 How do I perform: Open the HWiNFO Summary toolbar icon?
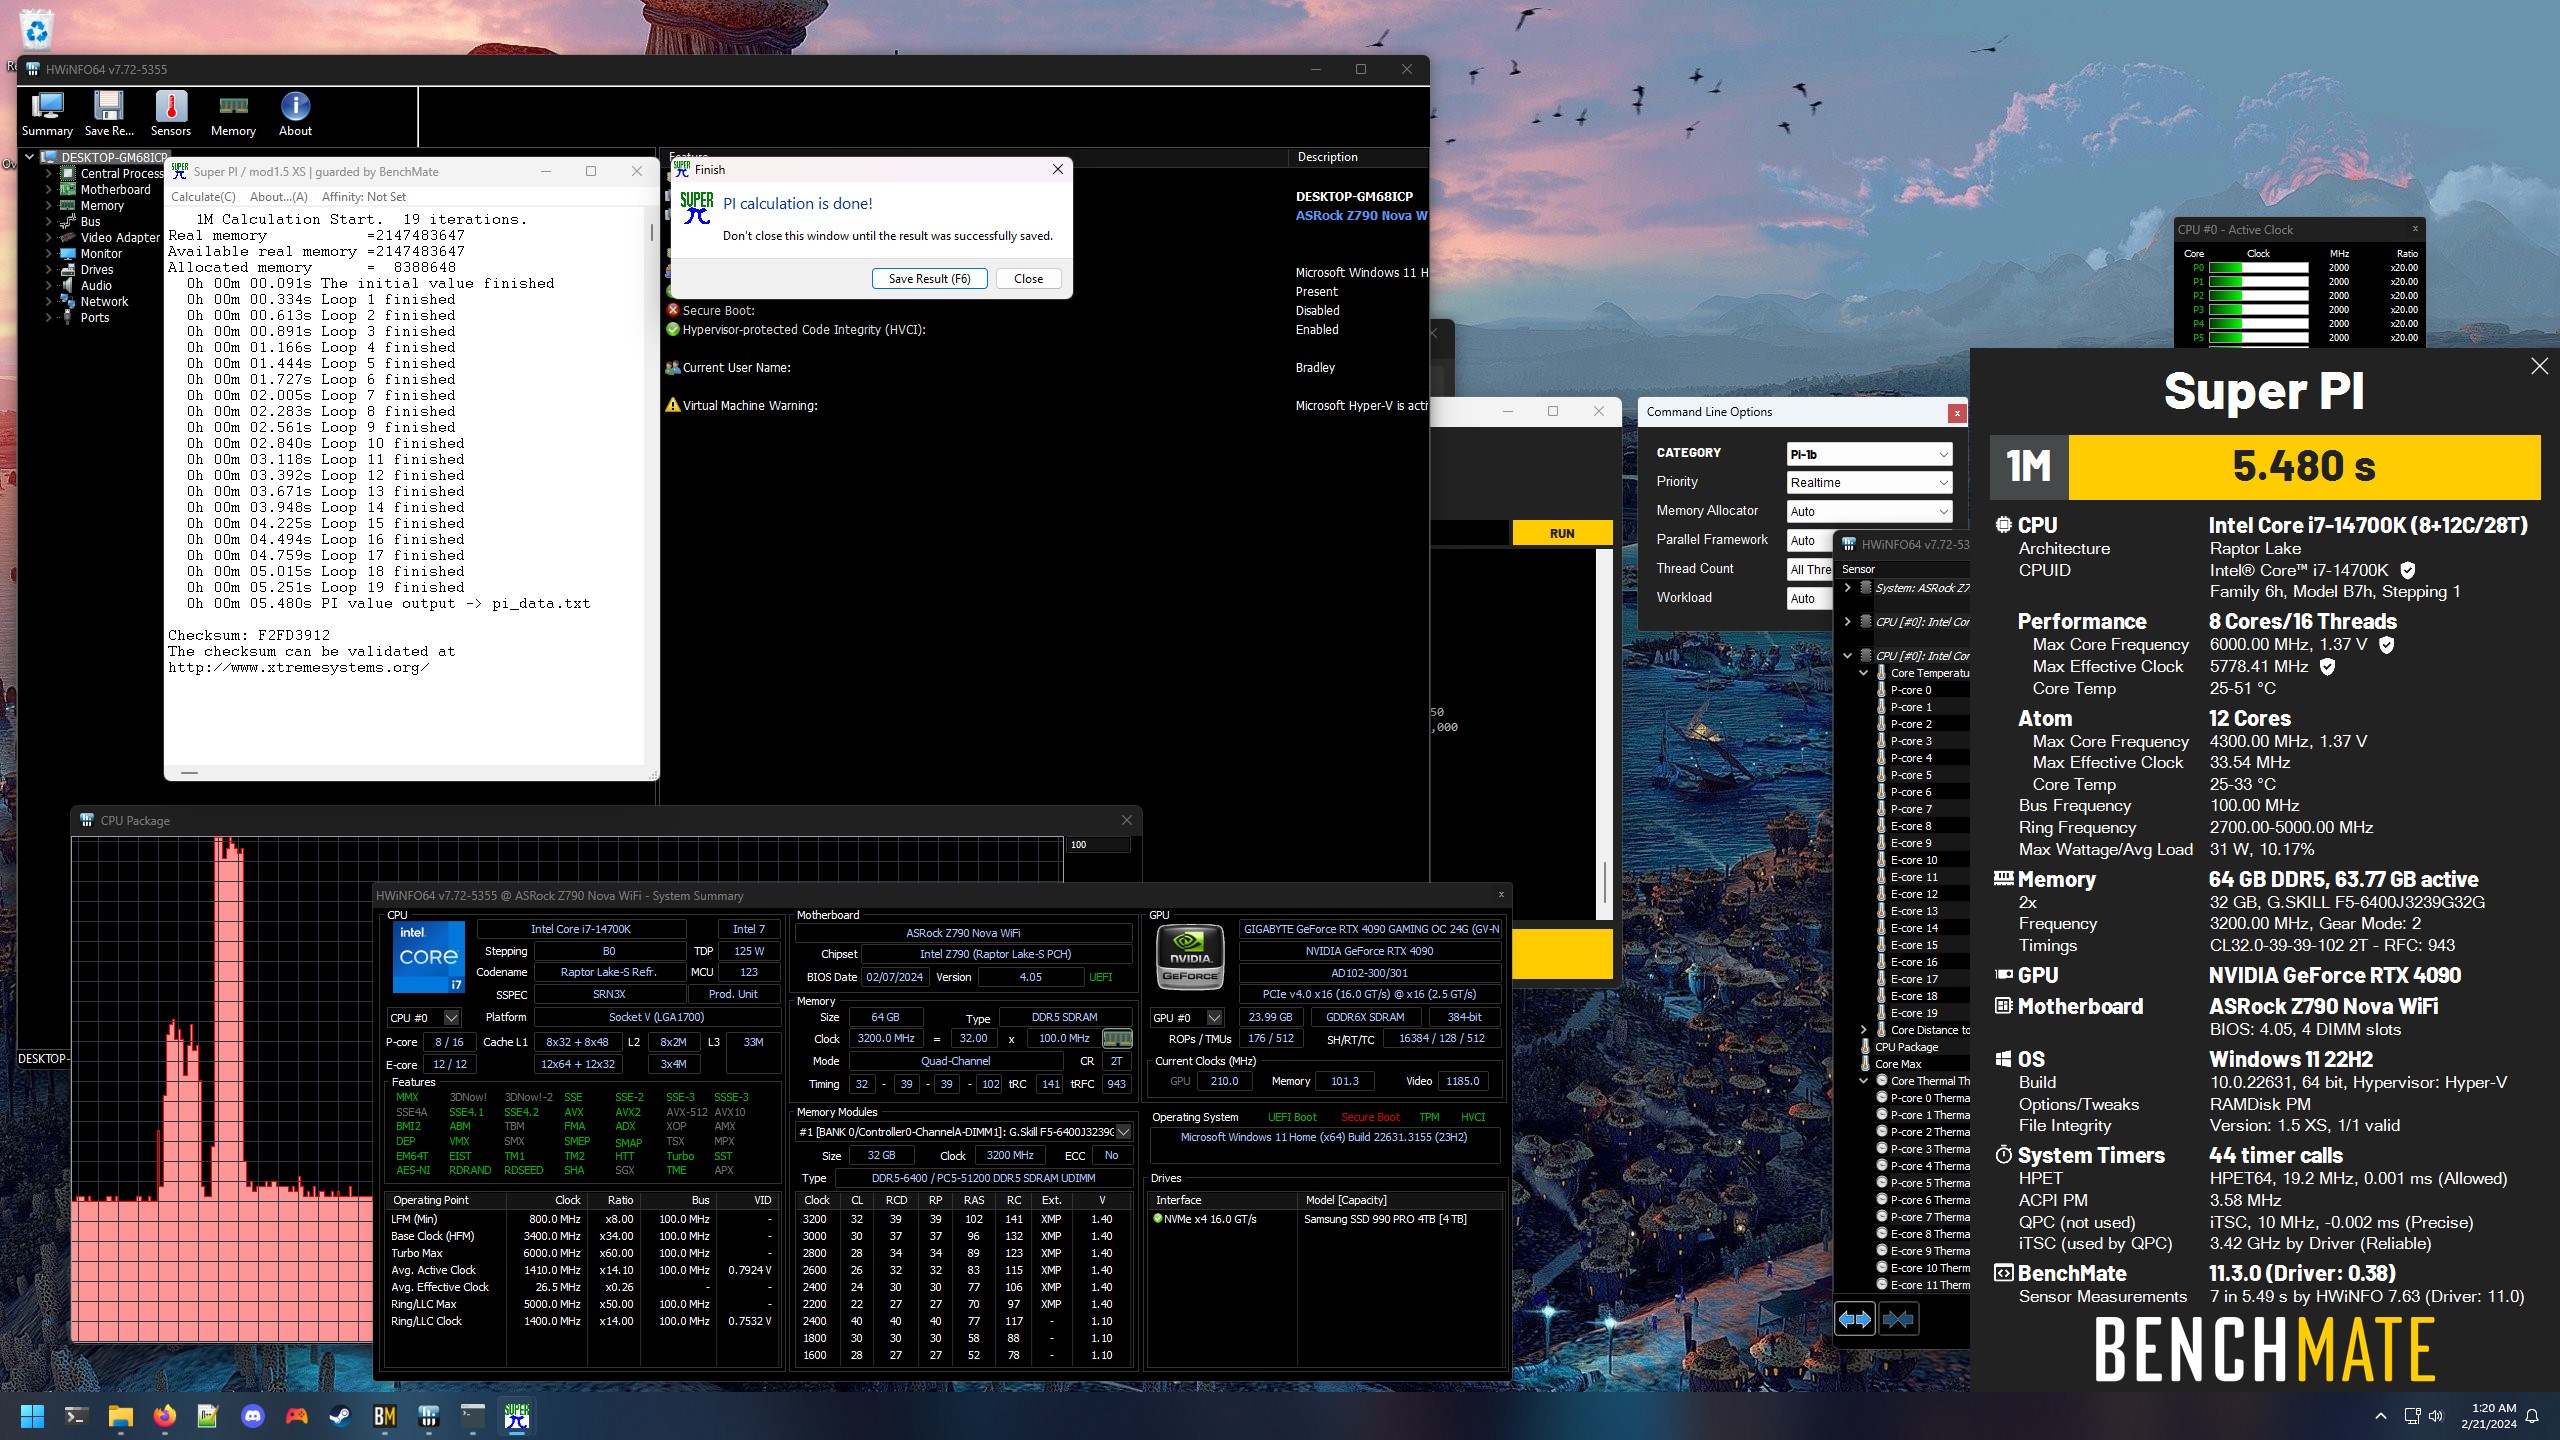pyautogui.click(x=47, y=114)
